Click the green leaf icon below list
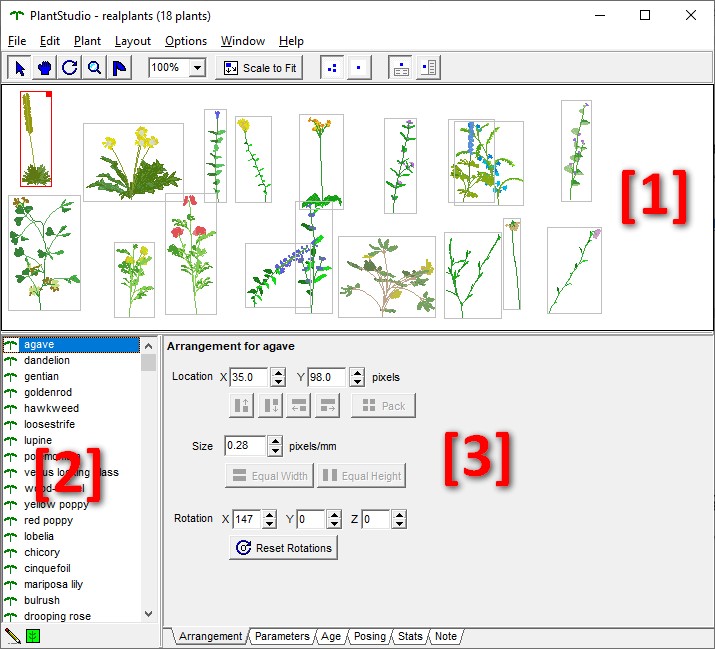 33,635
